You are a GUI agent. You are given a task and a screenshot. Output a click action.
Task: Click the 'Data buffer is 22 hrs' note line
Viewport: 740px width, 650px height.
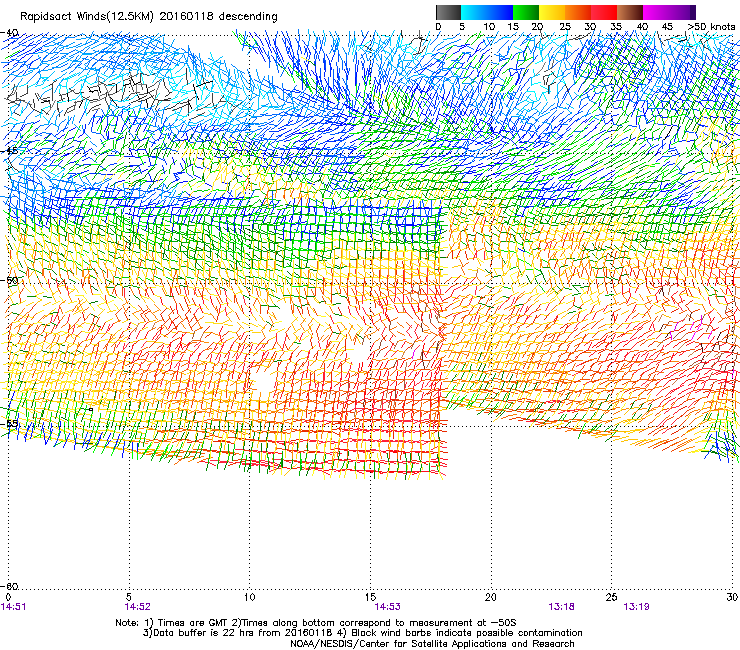point(362,633)
